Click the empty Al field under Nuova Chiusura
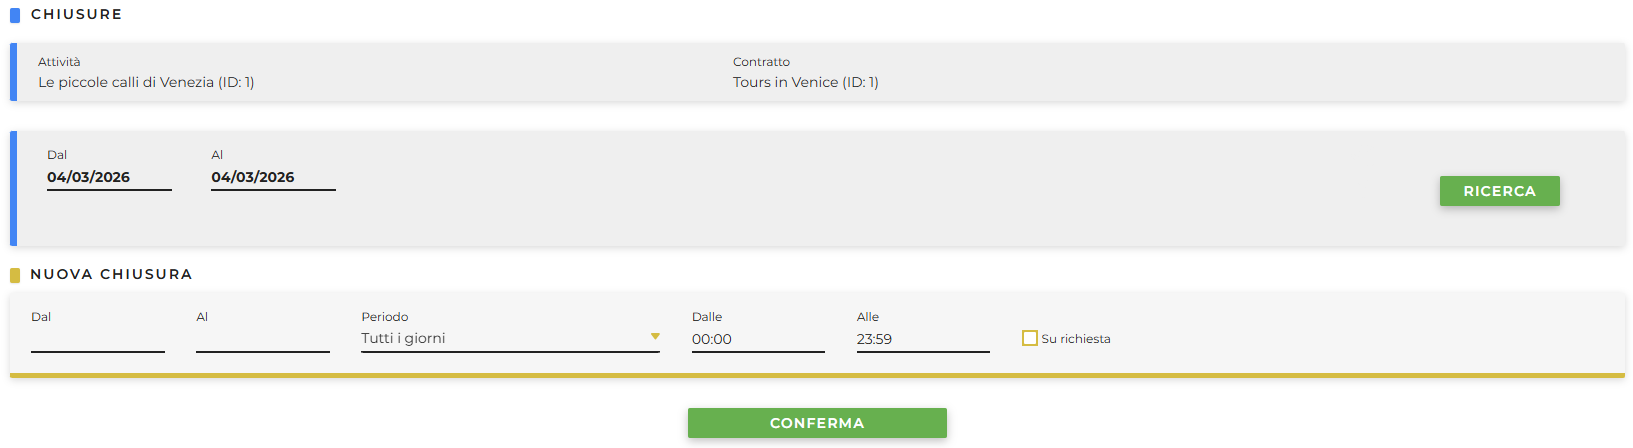The width and height of the screenshot is (1633, 448). [x=262, y=339]
